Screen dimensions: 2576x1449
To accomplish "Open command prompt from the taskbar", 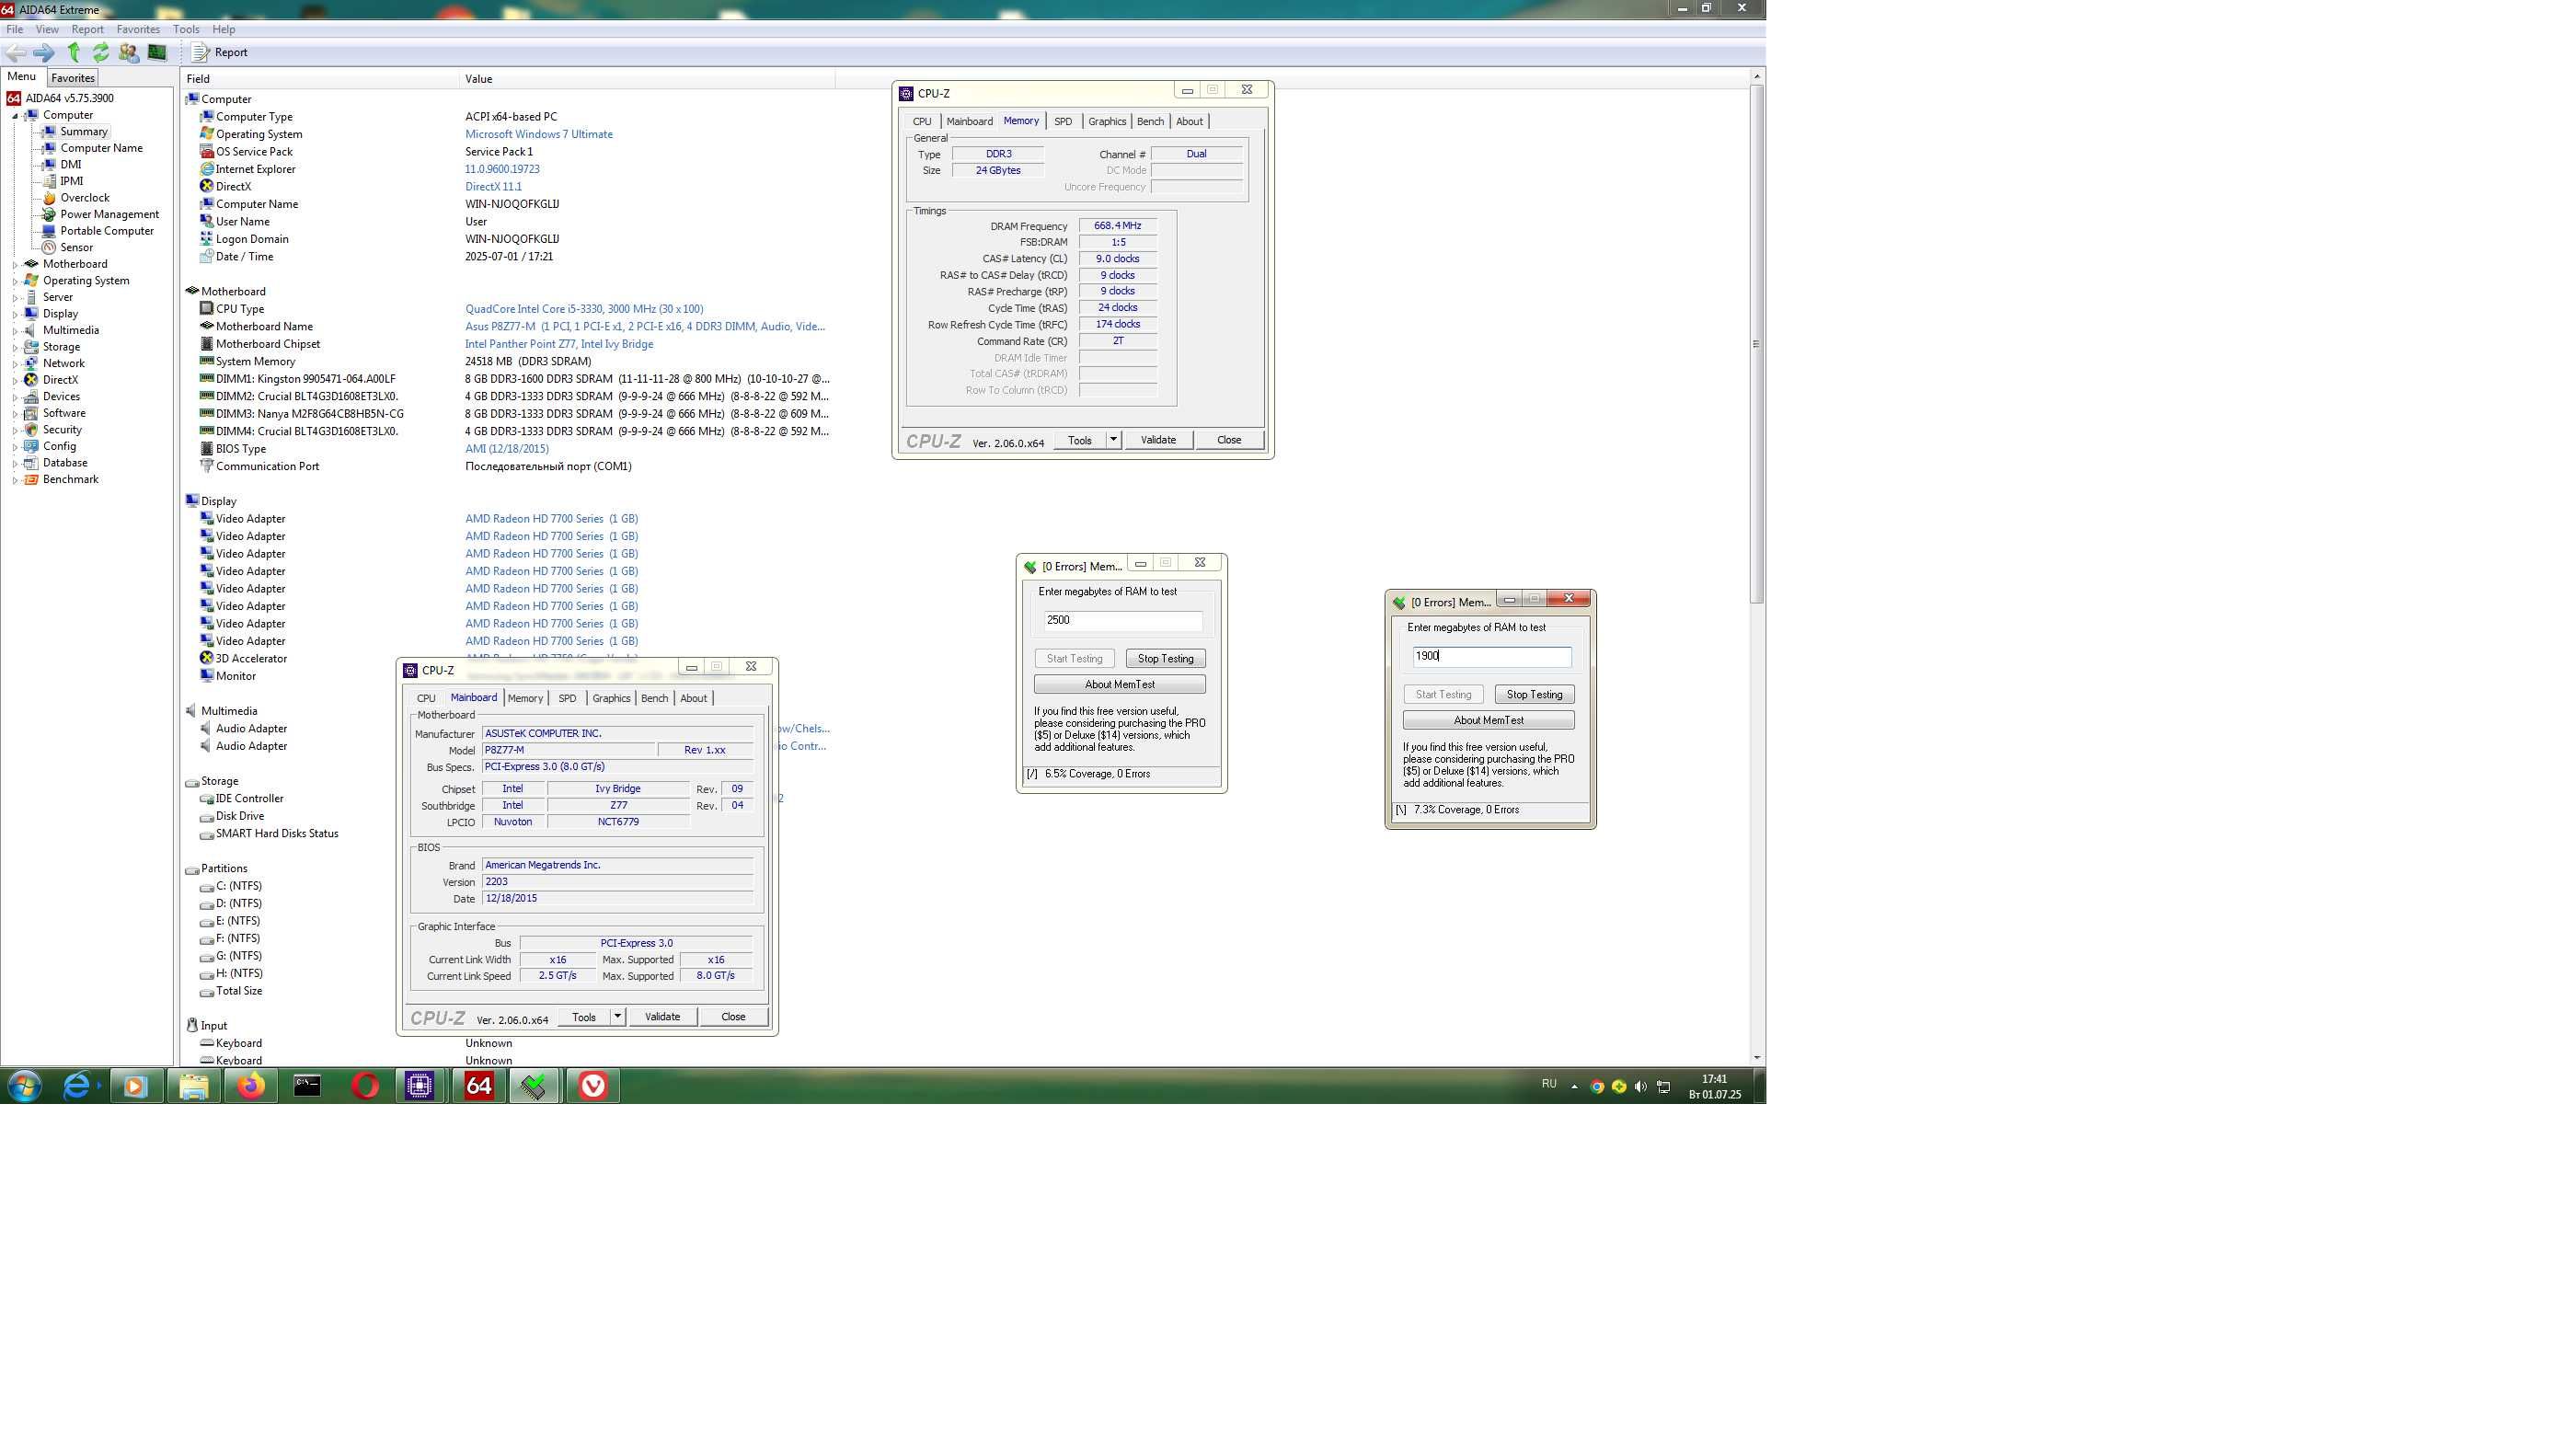I will (x=307, y=1086).
